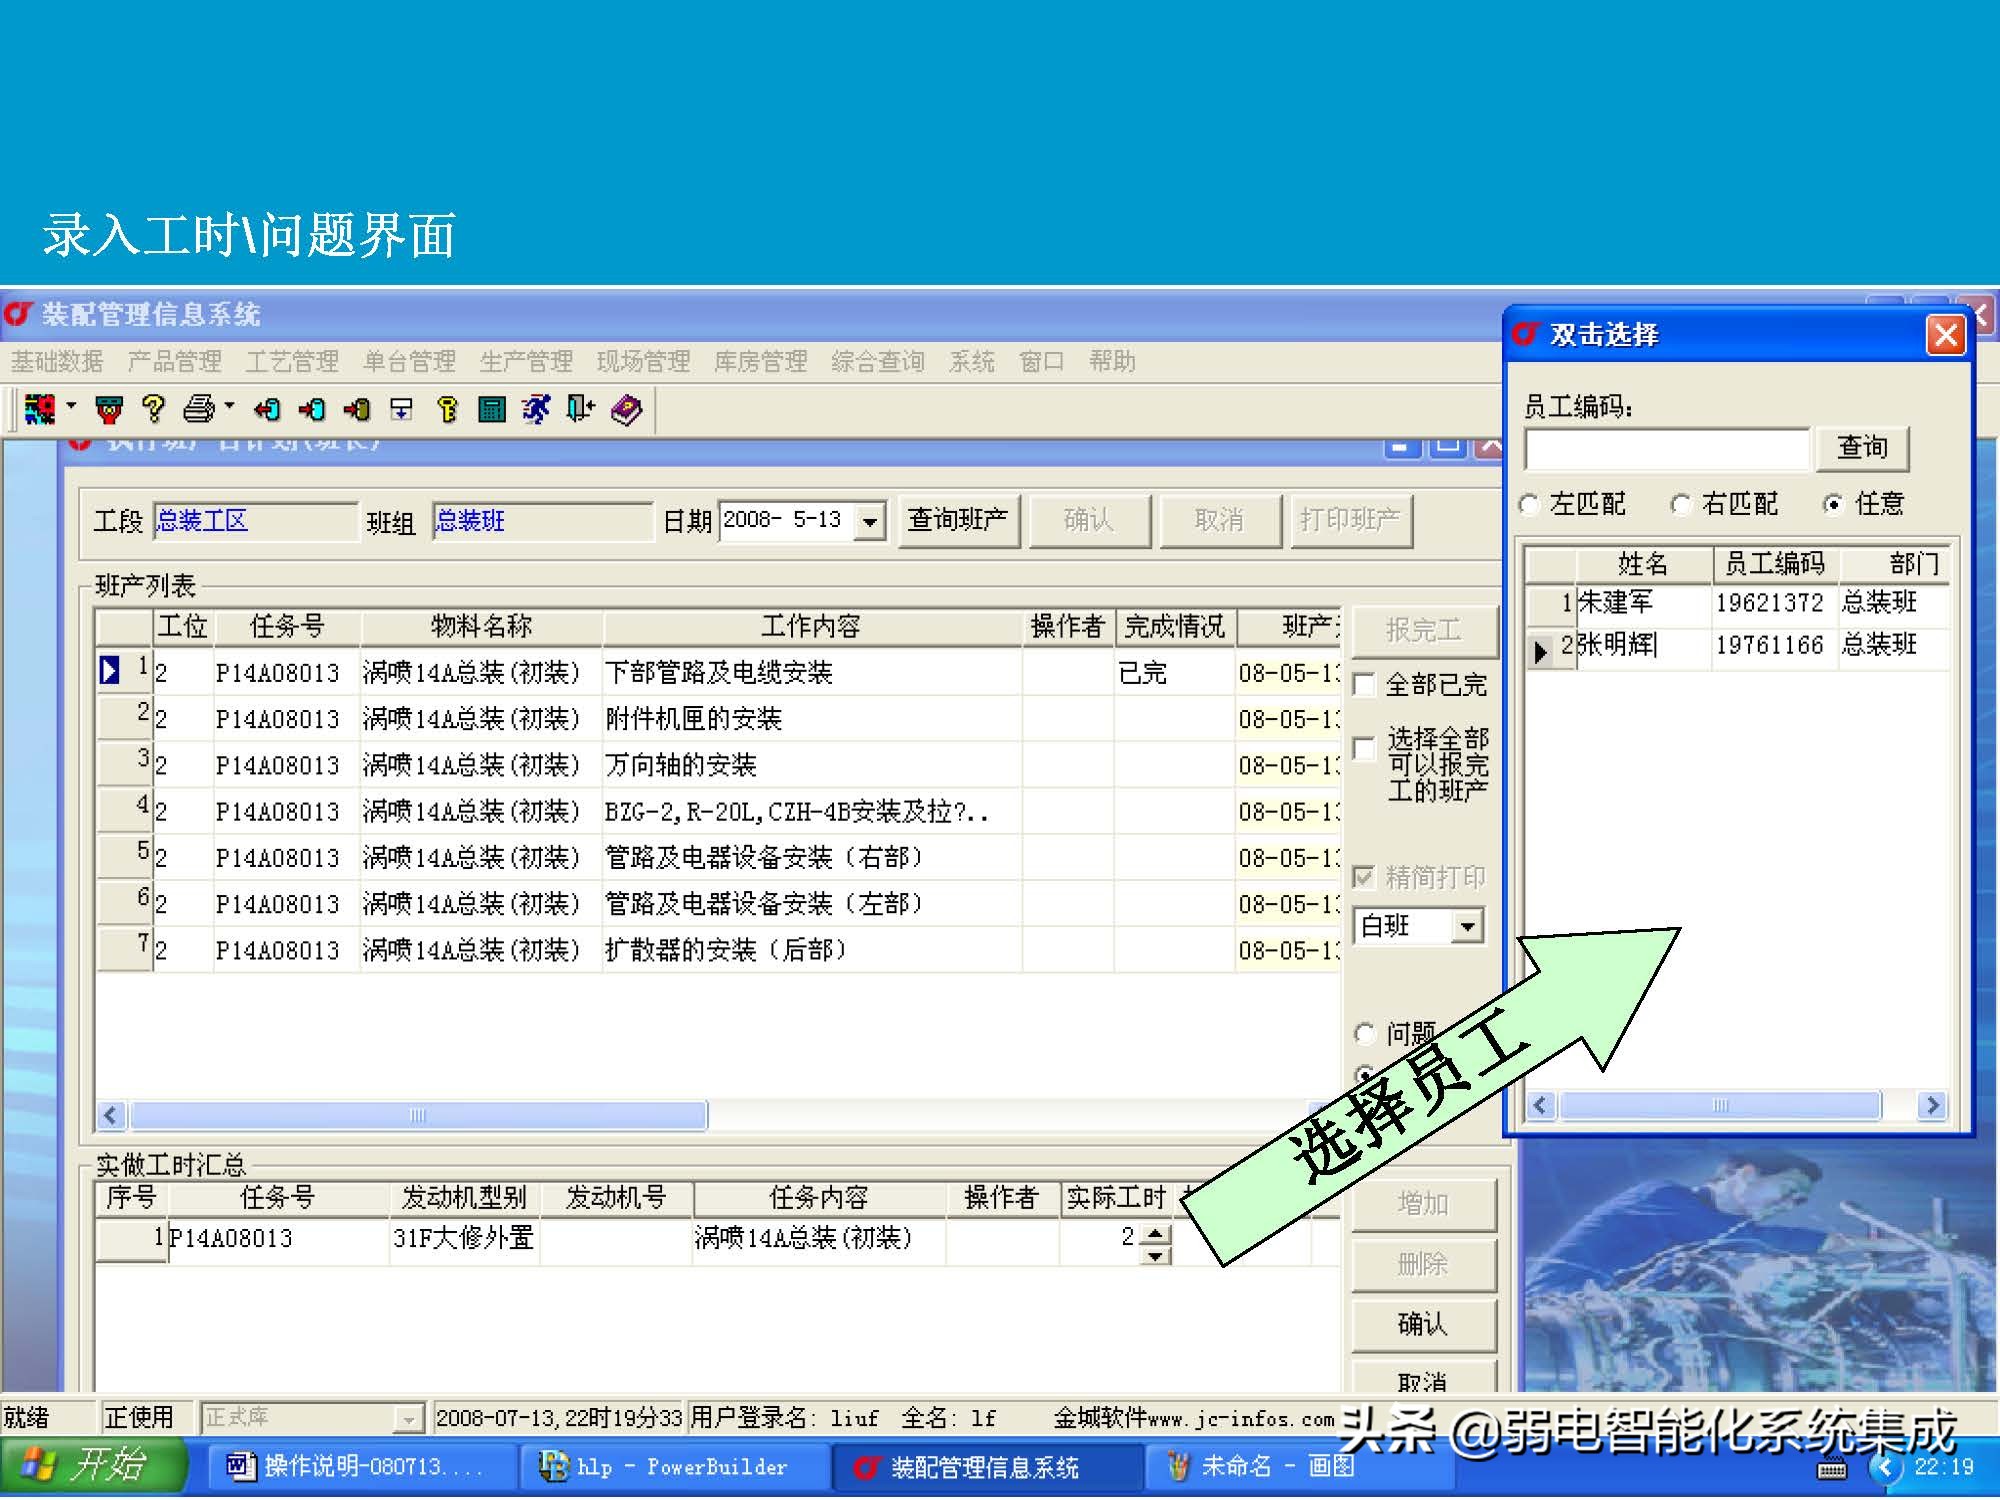Screen dimensions: 2000x1500
Task: Click the yellow key toolbar icon
Action: point(447,409)
